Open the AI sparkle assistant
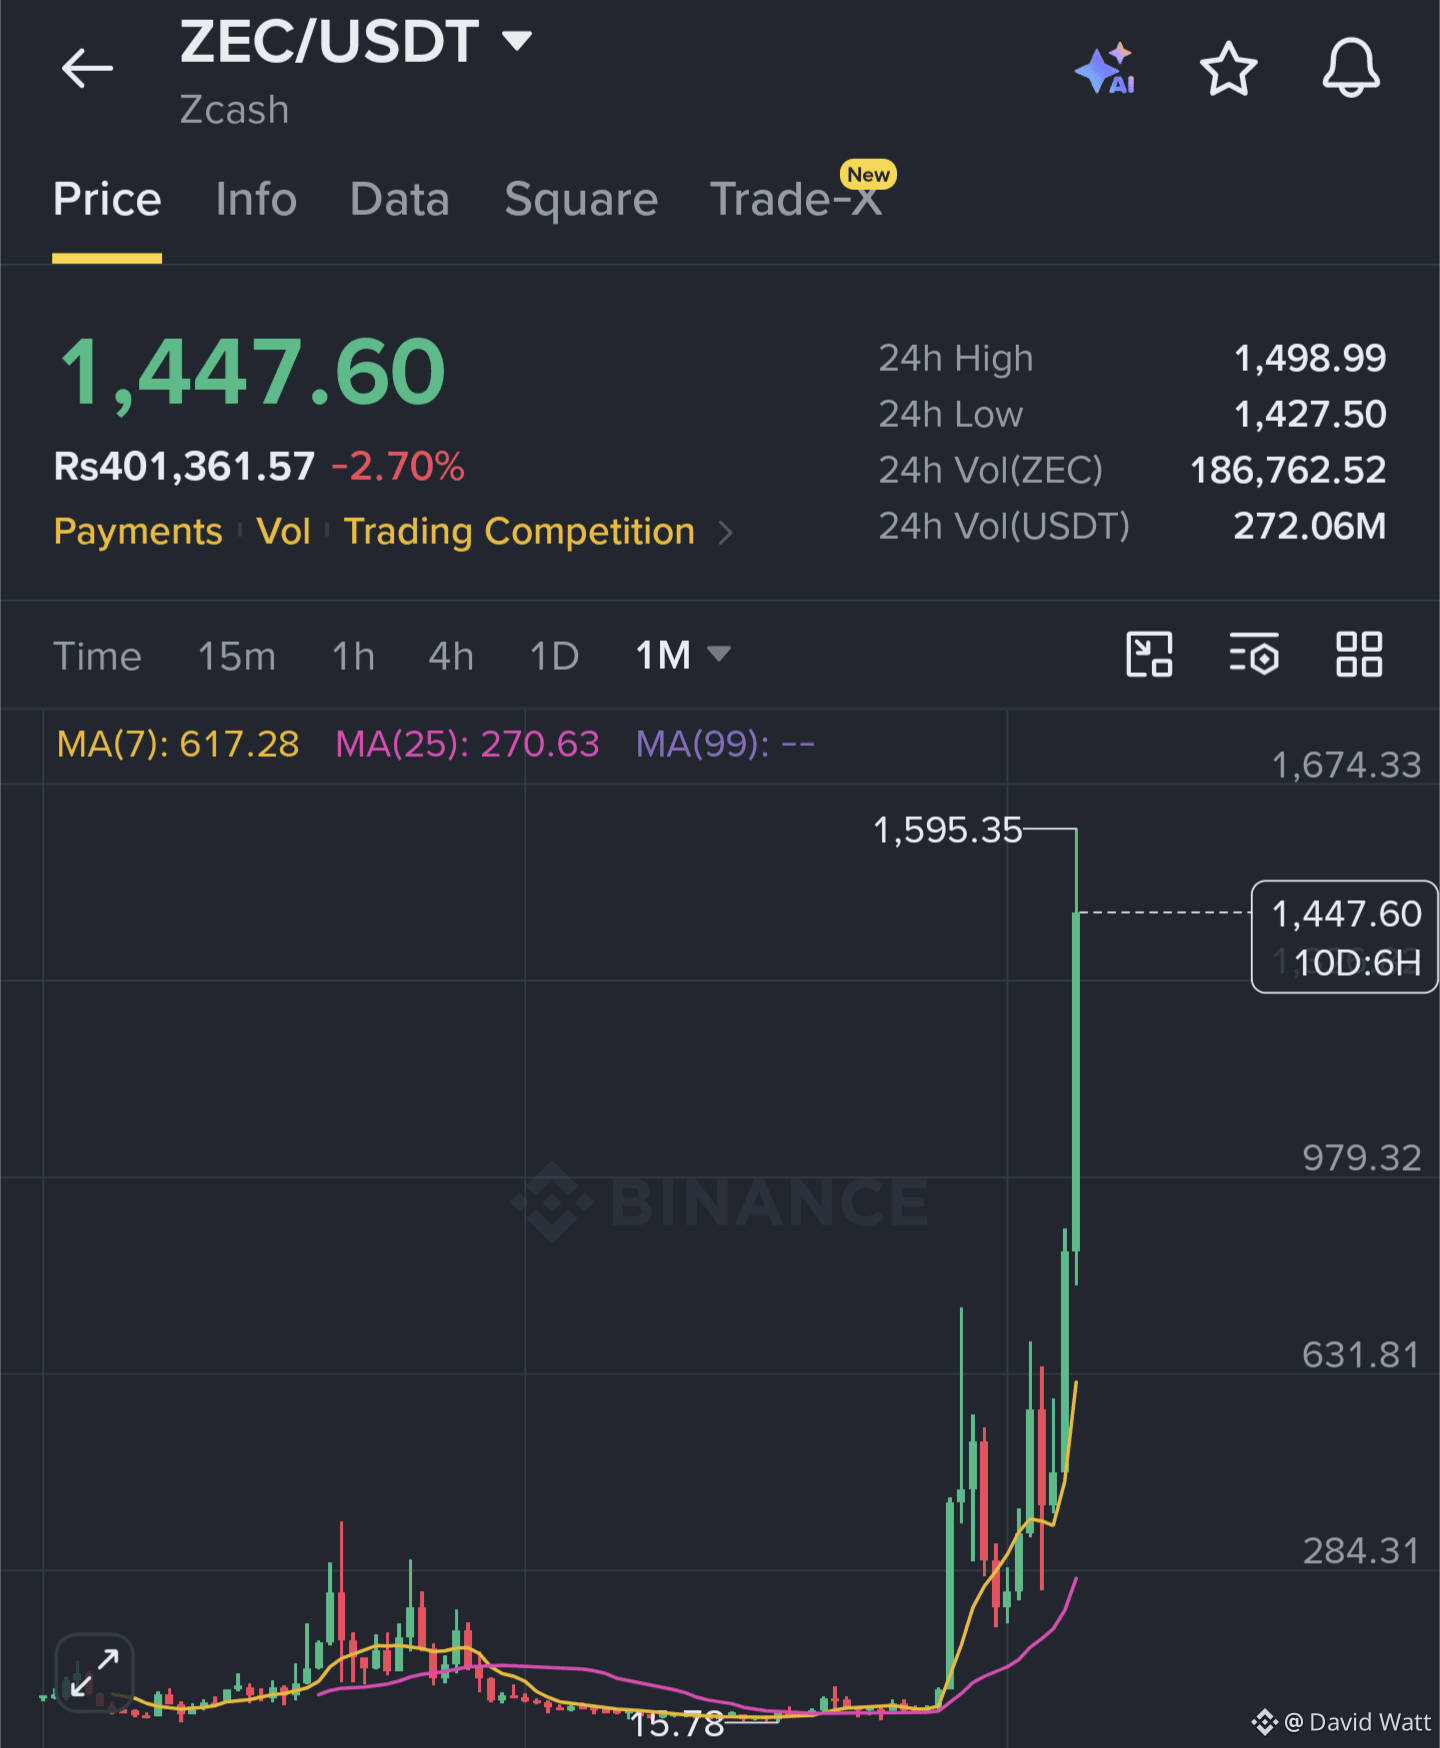This screenshot has height=1748, width=1440. [1105, 69]
